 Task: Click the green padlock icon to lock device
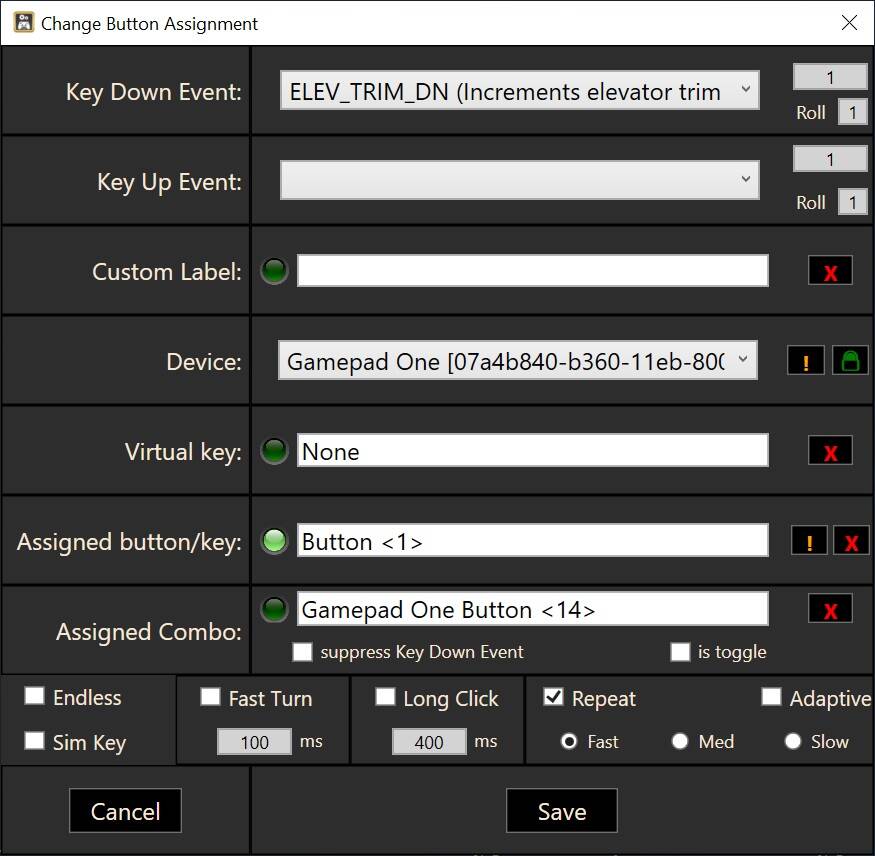[849, 360]
